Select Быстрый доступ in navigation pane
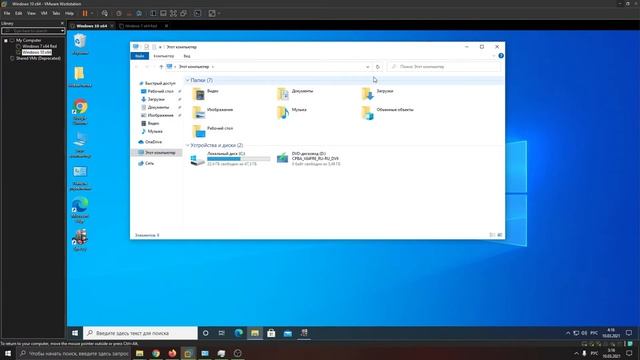This screenshot has width=640, height=360. [157, 83]
